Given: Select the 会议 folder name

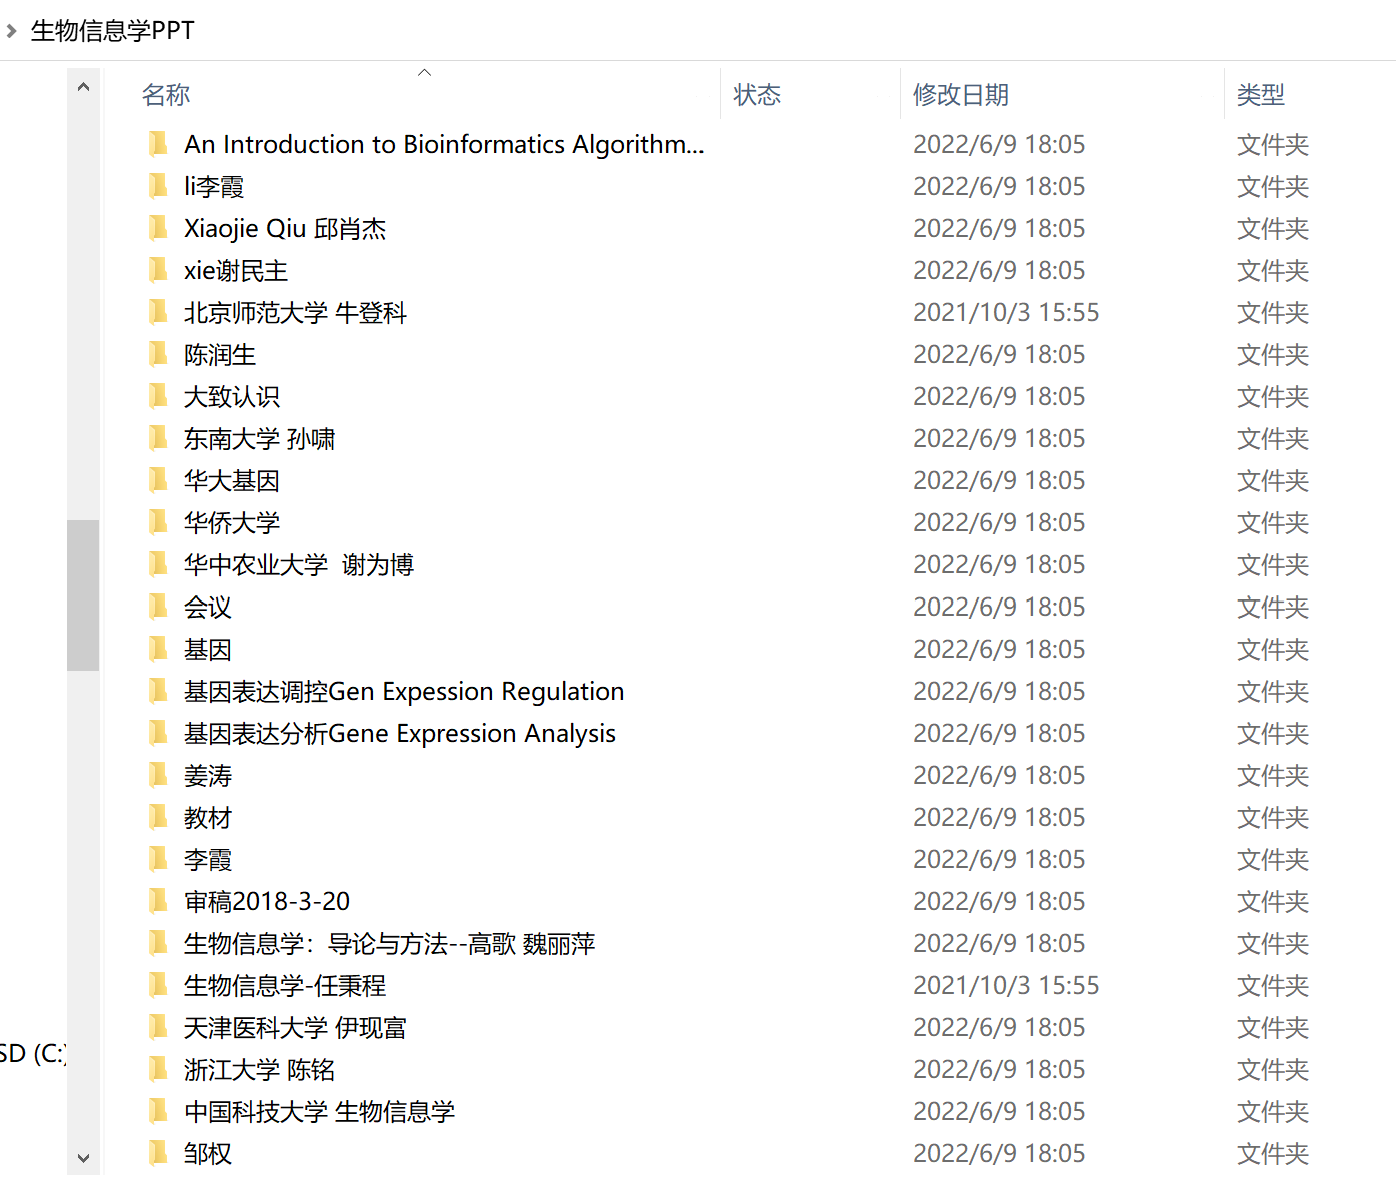Looking at the screenshot, I should pyautogui.click(x=208, y=606).
